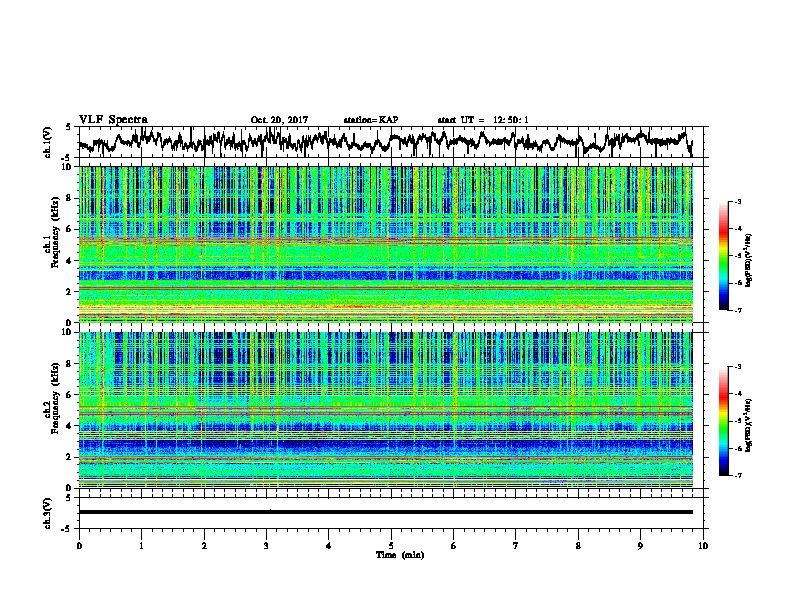The height and width of the screenshot is (612, 792).
Task: Click time axis tick label "3"
Action: [x=266, y=546]
